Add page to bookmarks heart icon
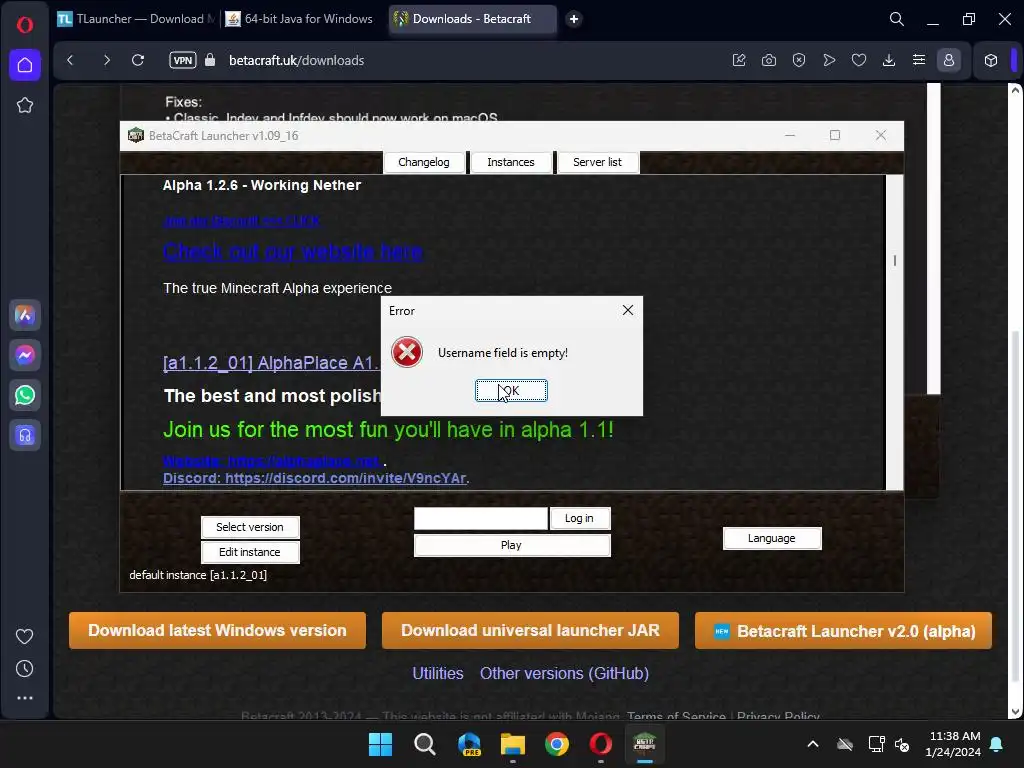 [859, 60]
